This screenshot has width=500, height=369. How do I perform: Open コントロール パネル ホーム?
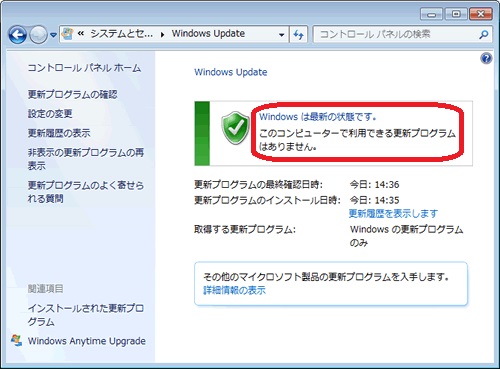click(x=84, y=68)
